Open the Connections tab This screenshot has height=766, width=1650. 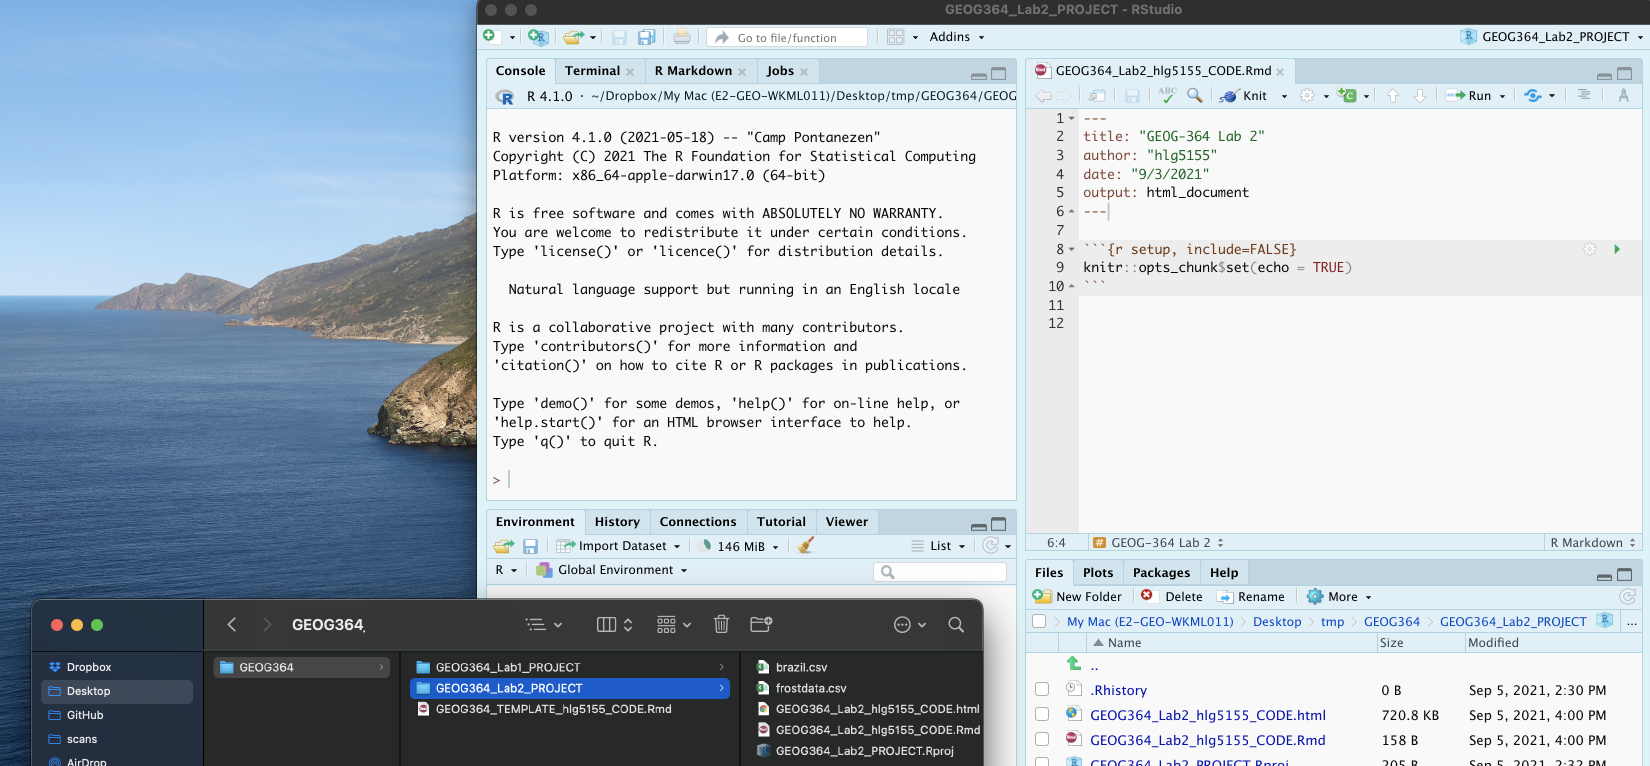pos(698,522)
